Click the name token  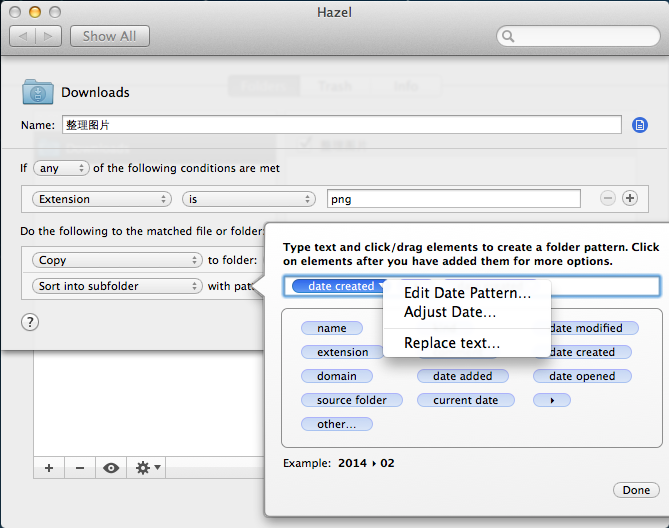(x=332, y=328)
